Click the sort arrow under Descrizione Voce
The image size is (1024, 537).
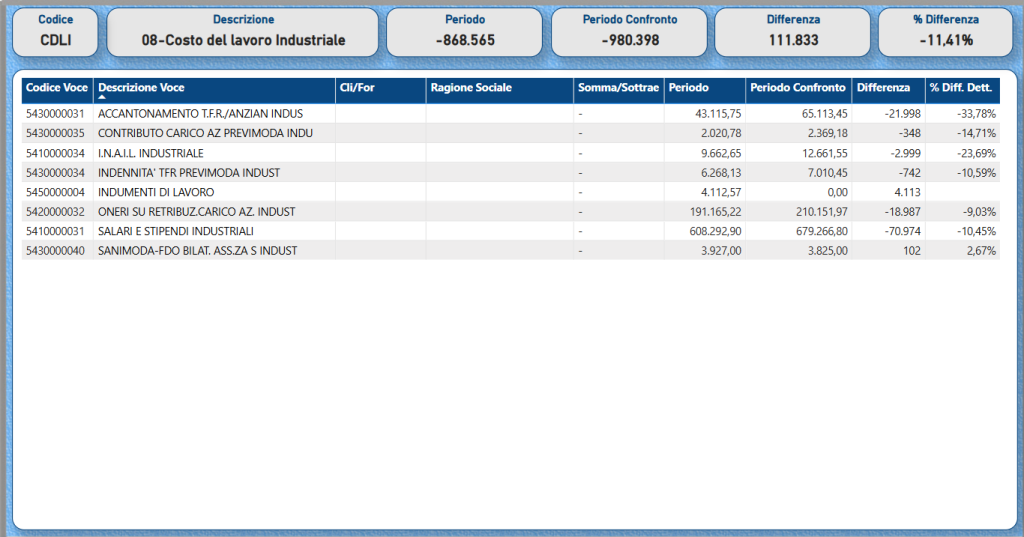pos(102,98)
